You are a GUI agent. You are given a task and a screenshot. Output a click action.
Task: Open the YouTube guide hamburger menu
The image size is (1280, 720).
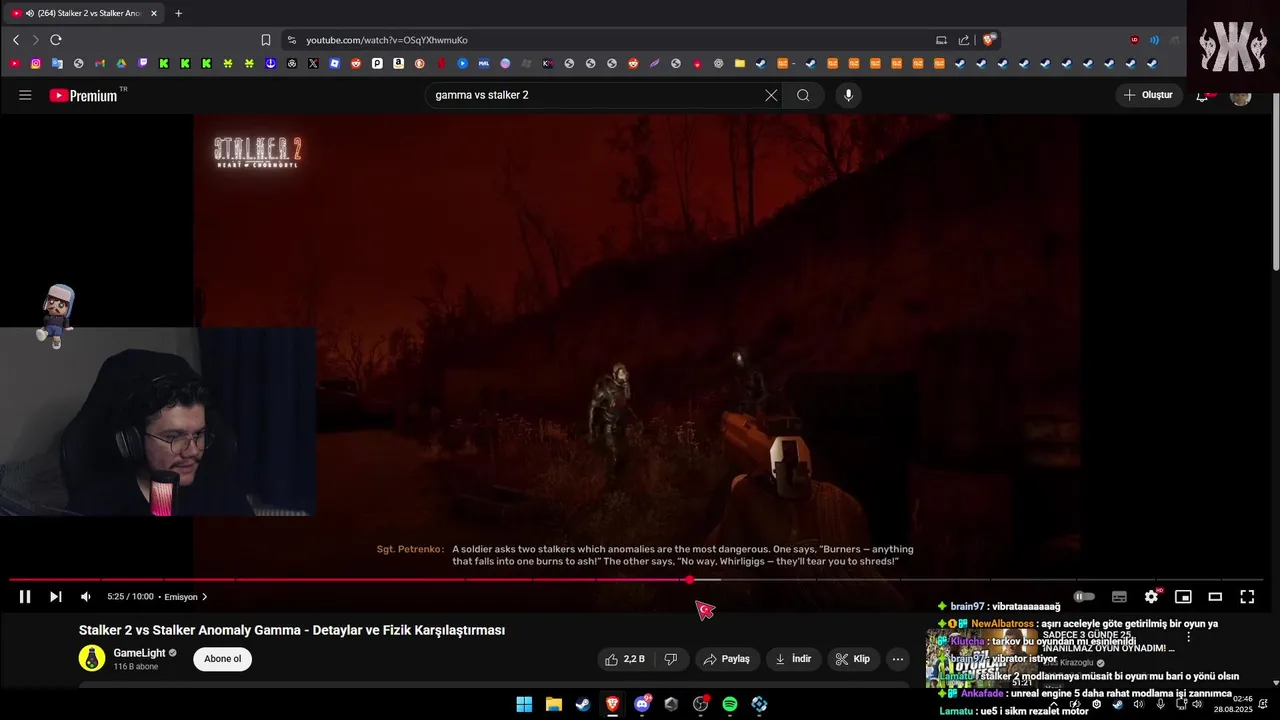(x=25, y=95)
